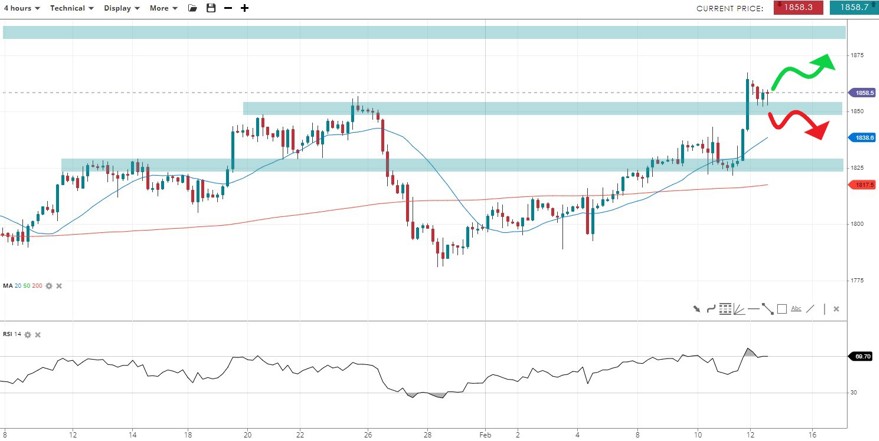Expand the Technical indicators menu

point(71,7)
